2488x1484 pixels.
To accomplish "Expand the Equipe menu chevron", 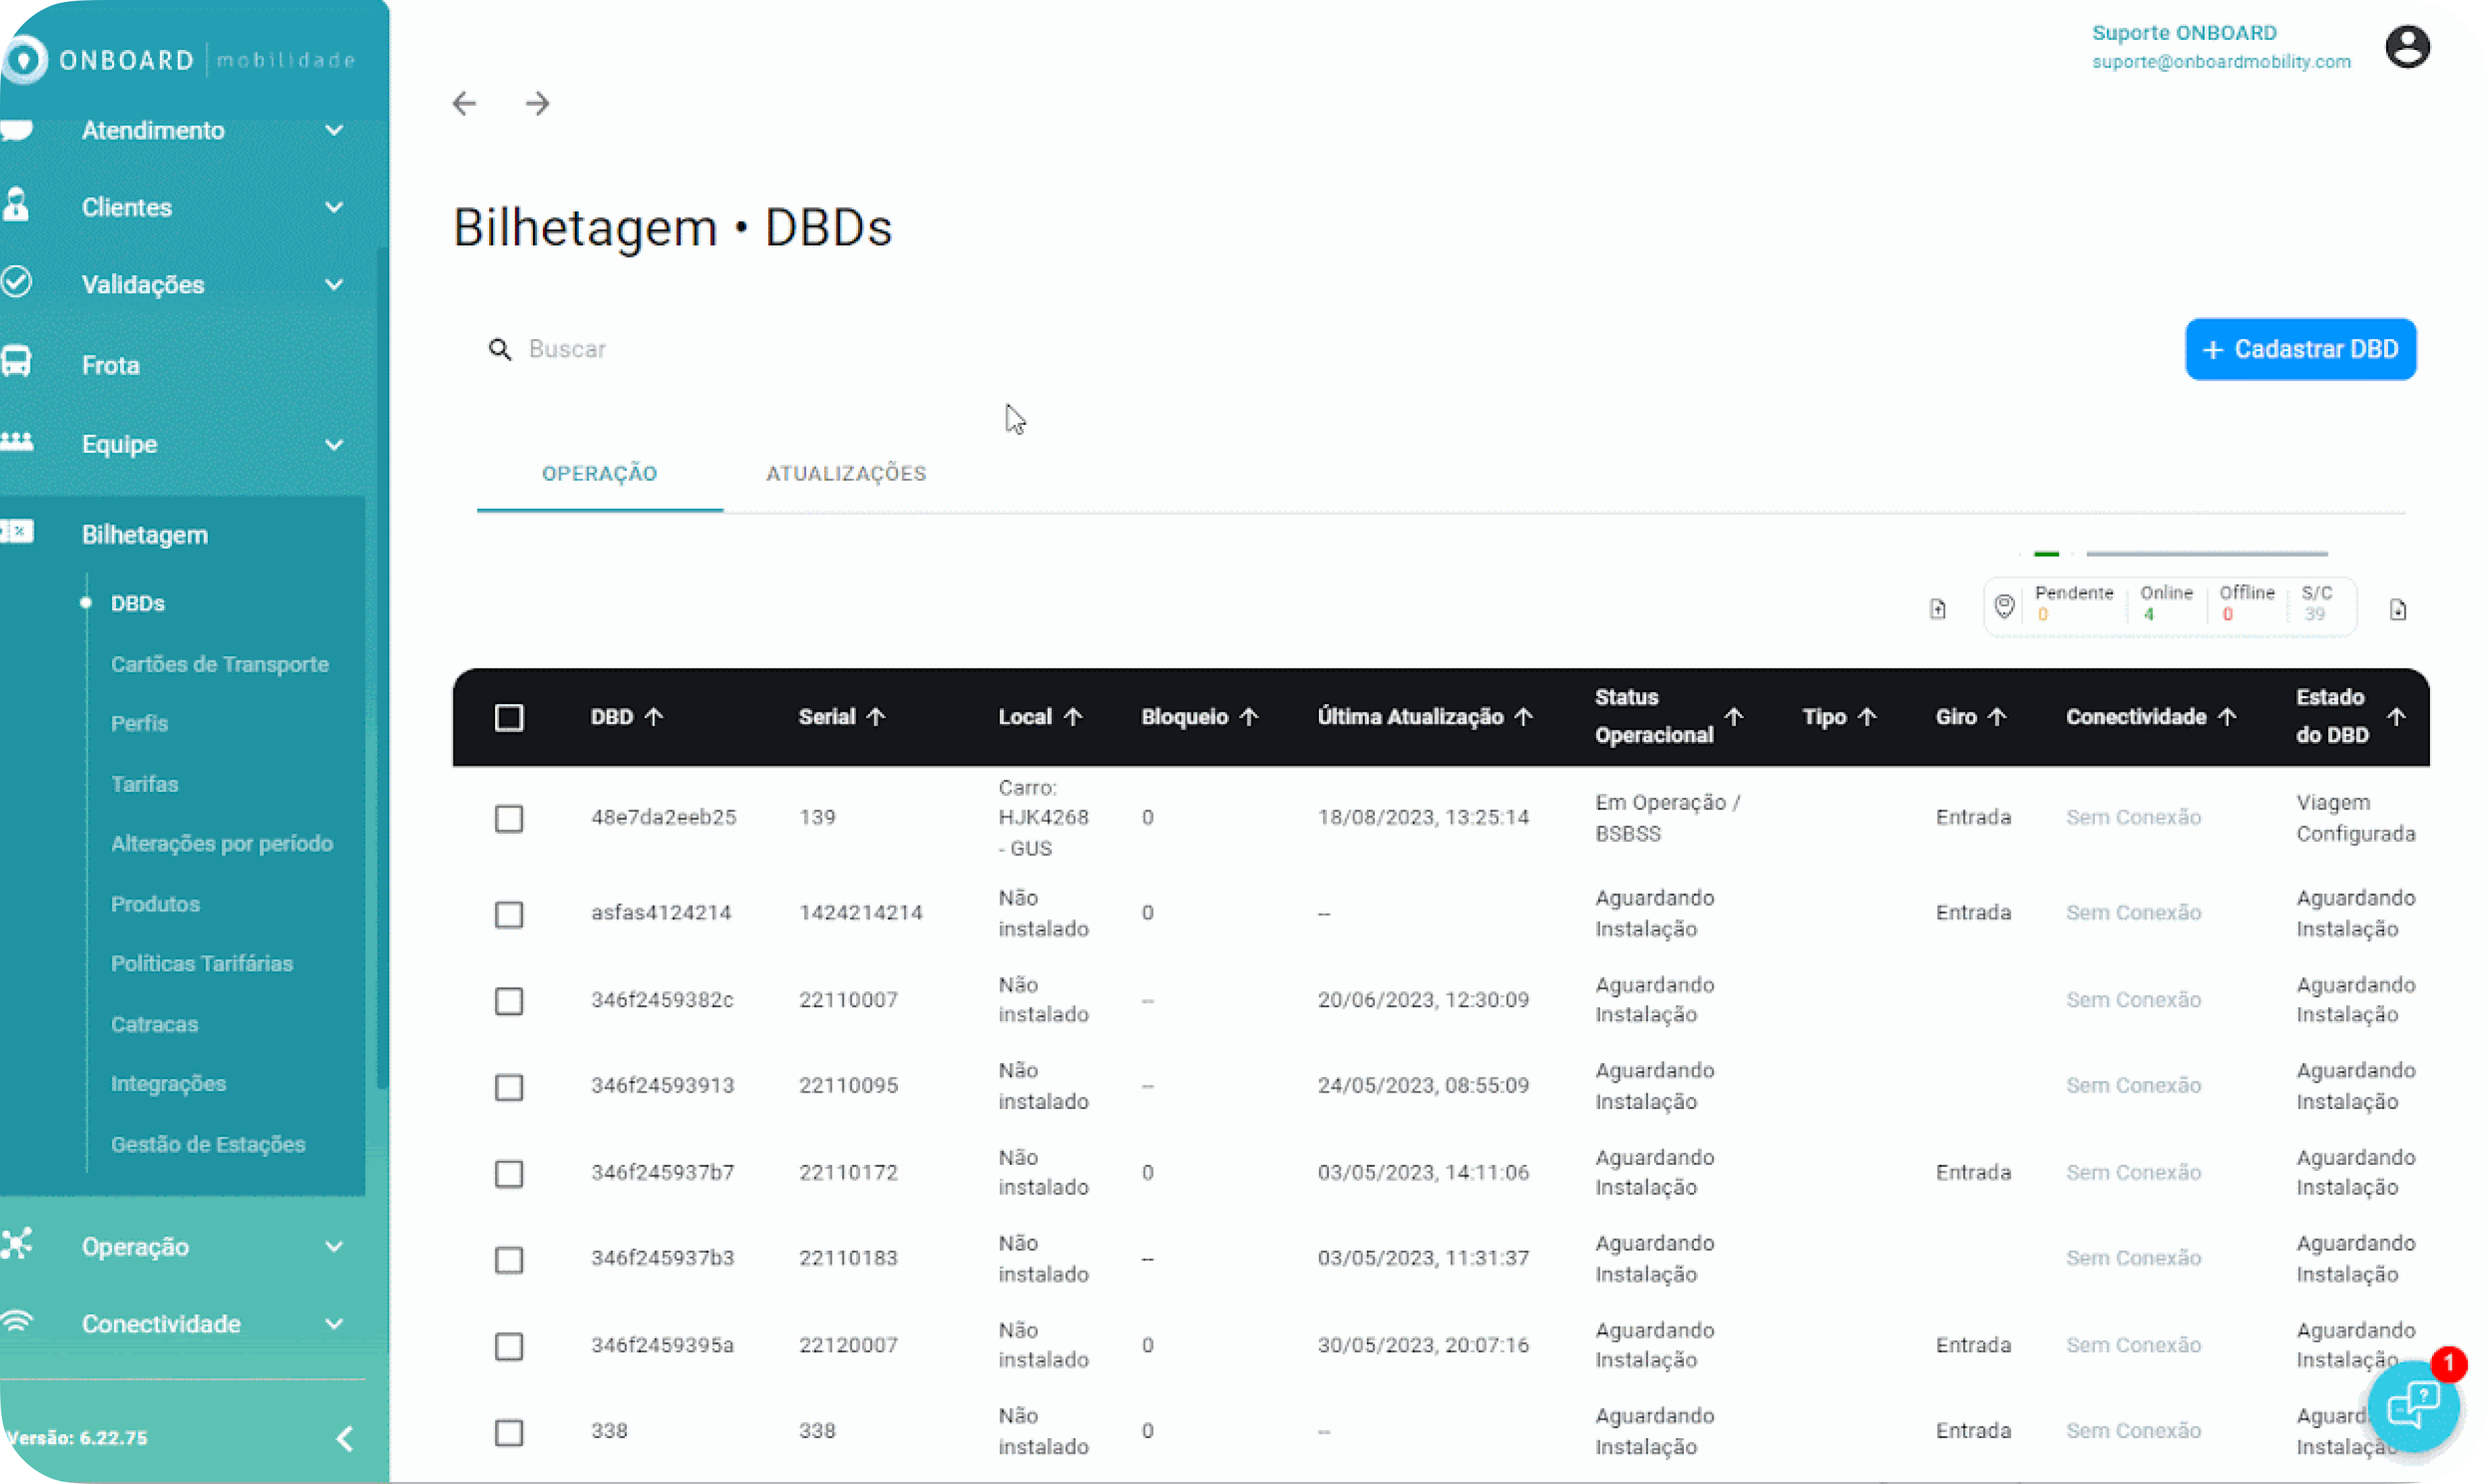I will point(334,445).
